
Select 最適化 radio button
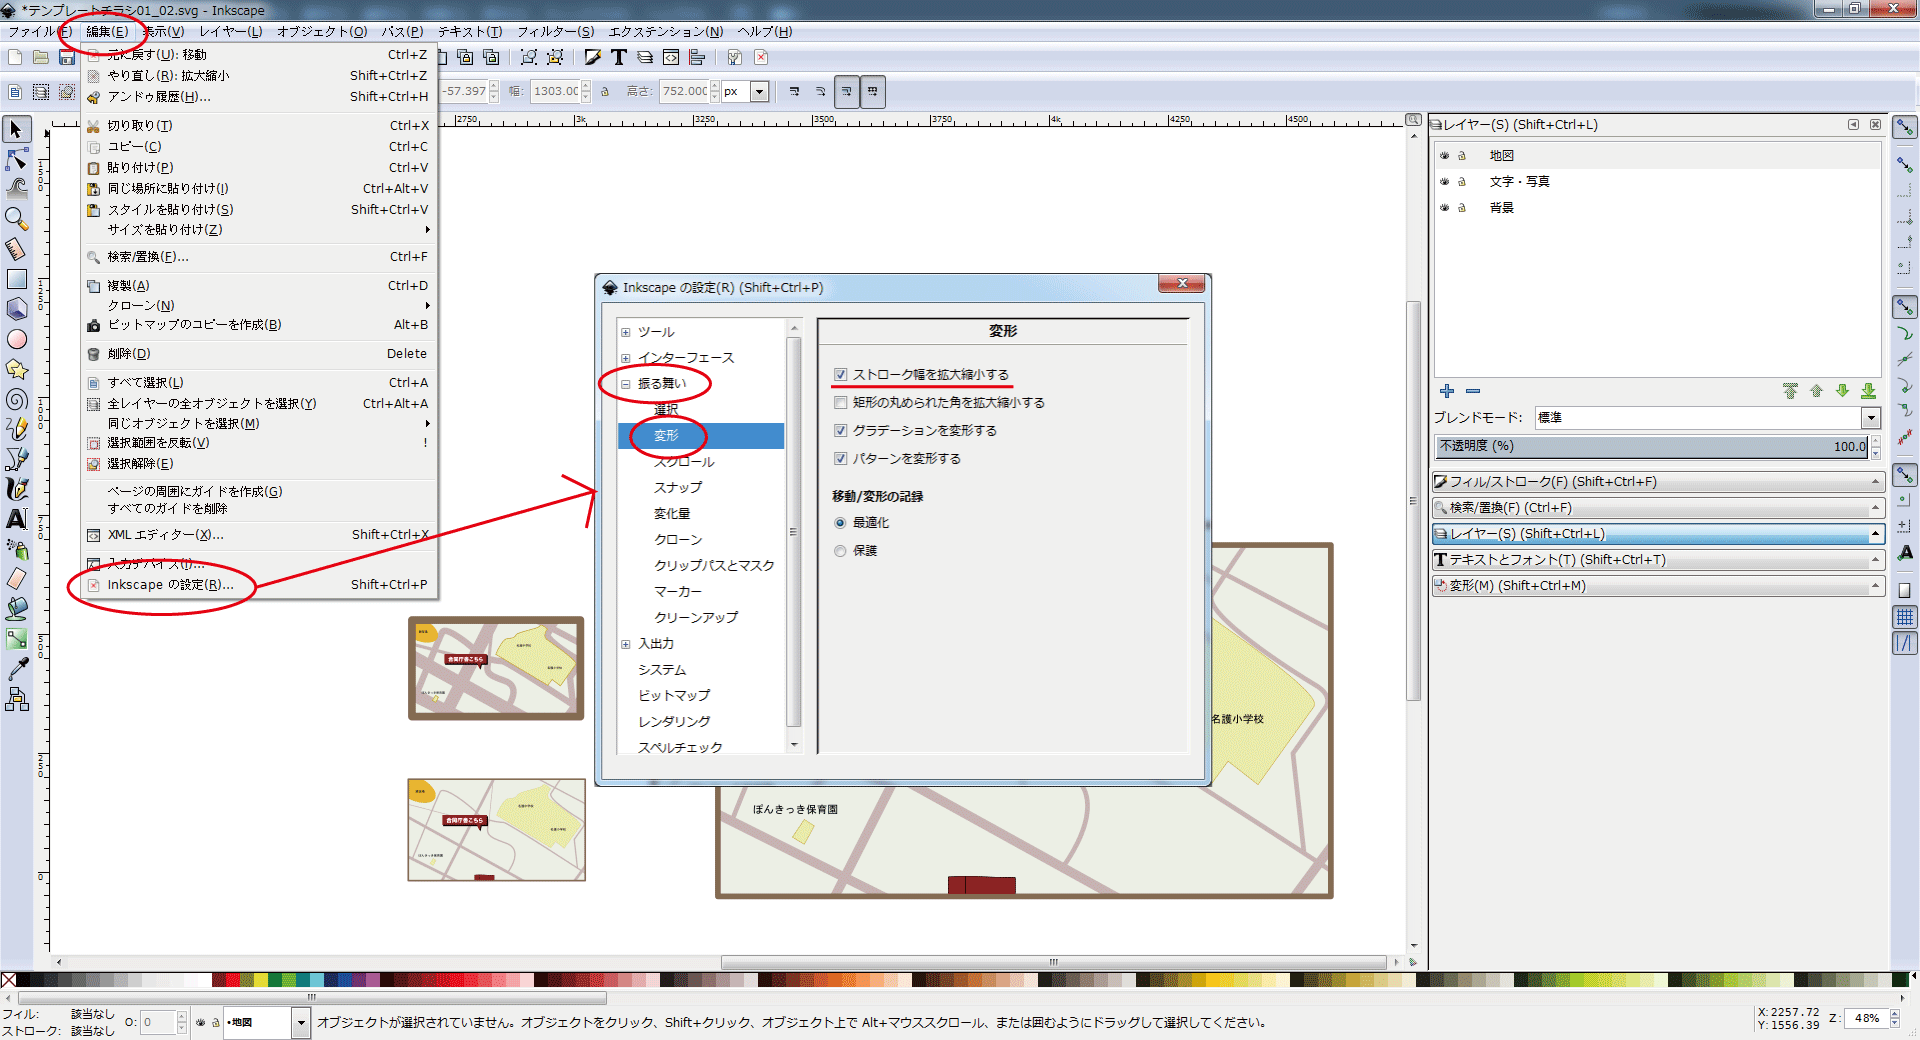tap(840, 523)
